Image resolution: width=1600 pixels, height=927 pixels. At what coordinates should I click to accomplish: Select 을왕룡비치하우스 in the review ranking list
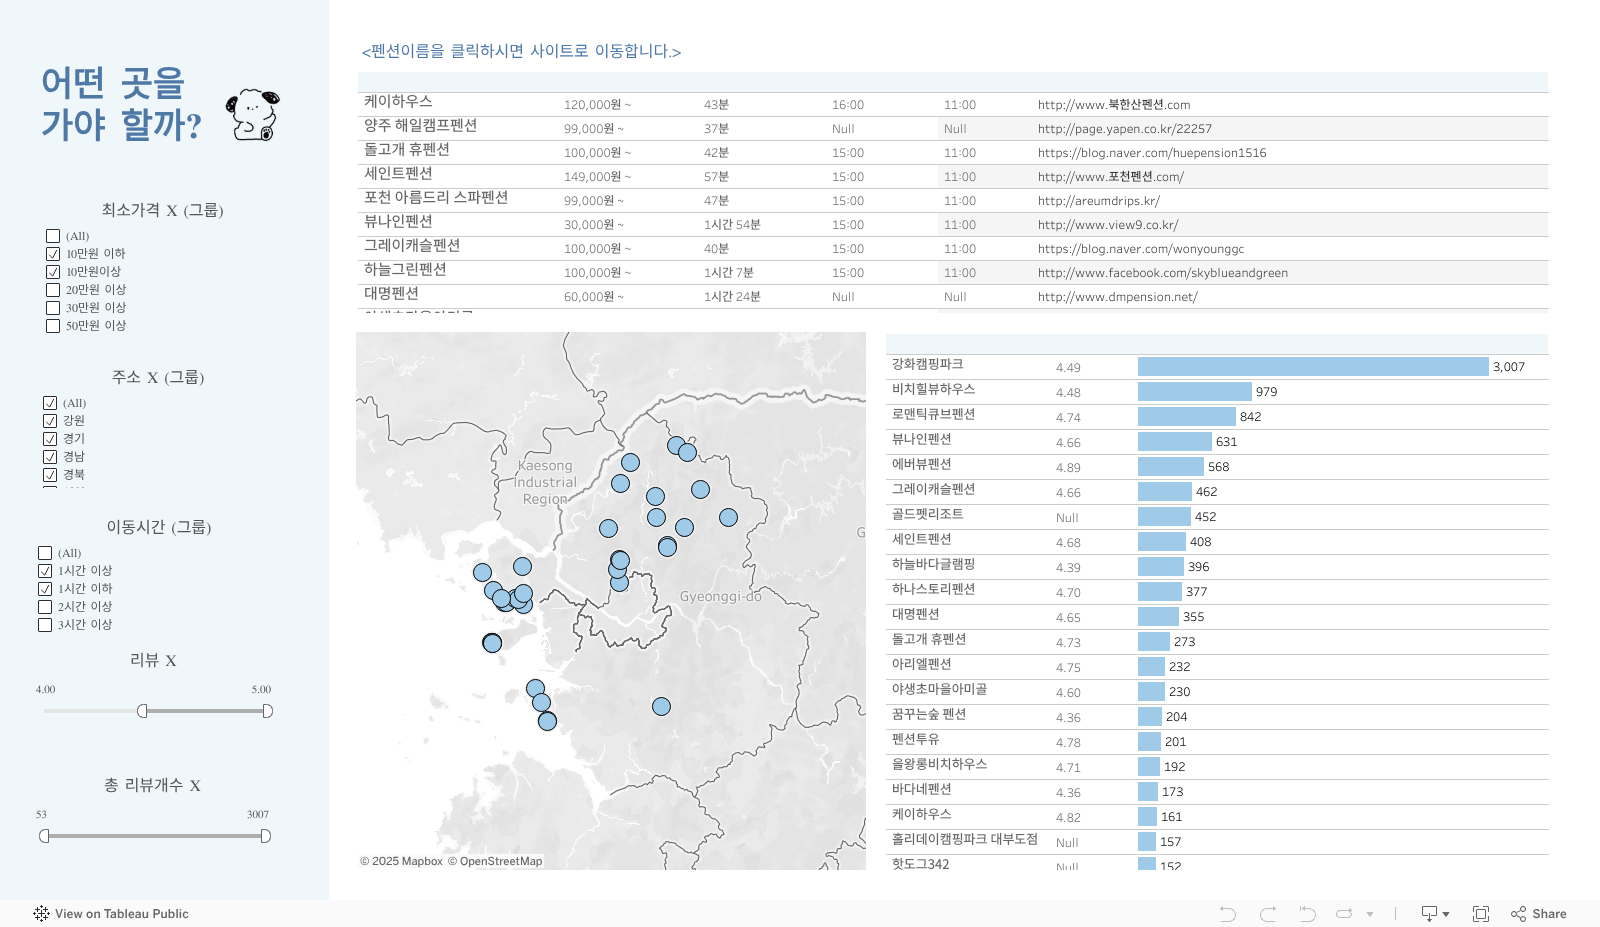[x=940, y=764]
